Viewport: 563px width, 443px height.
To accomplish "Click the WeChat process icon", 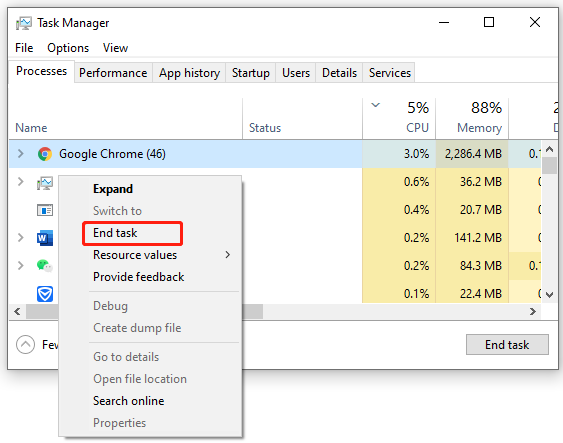I will (45, 266).
